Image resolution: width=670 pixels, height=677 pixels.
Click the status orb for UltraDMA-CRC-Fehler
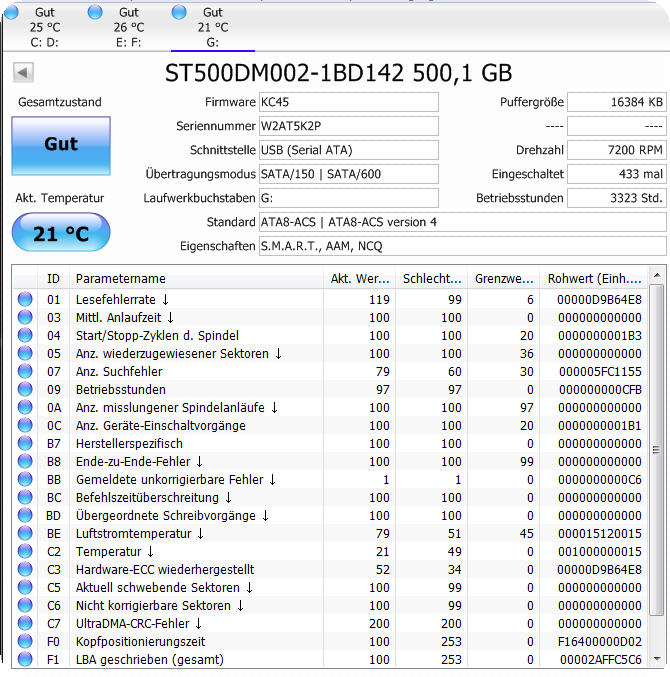[25, 624]
